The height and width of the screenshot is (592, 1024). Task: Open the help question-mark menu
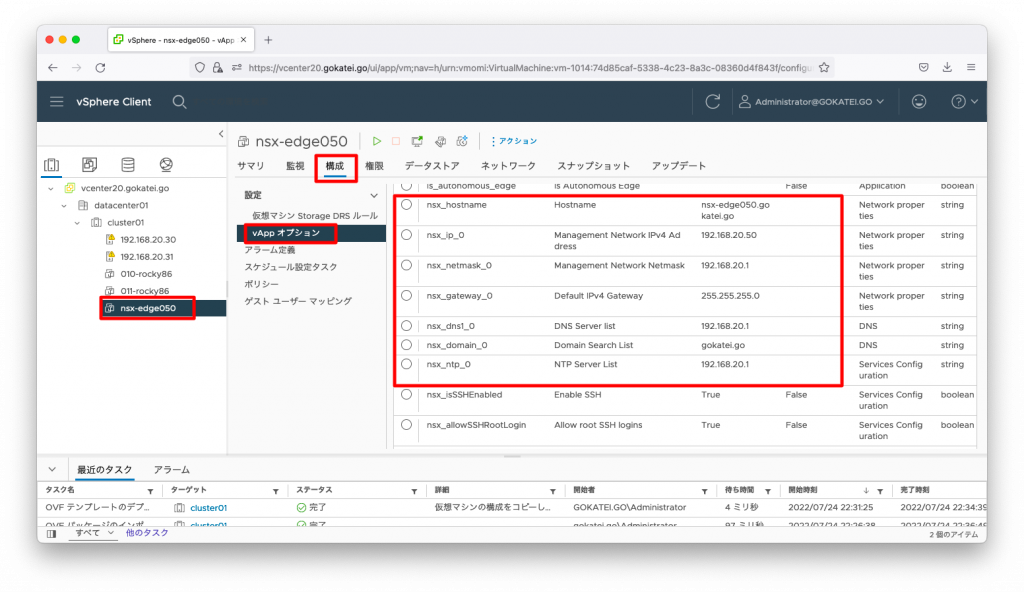[x=957, y=101]
